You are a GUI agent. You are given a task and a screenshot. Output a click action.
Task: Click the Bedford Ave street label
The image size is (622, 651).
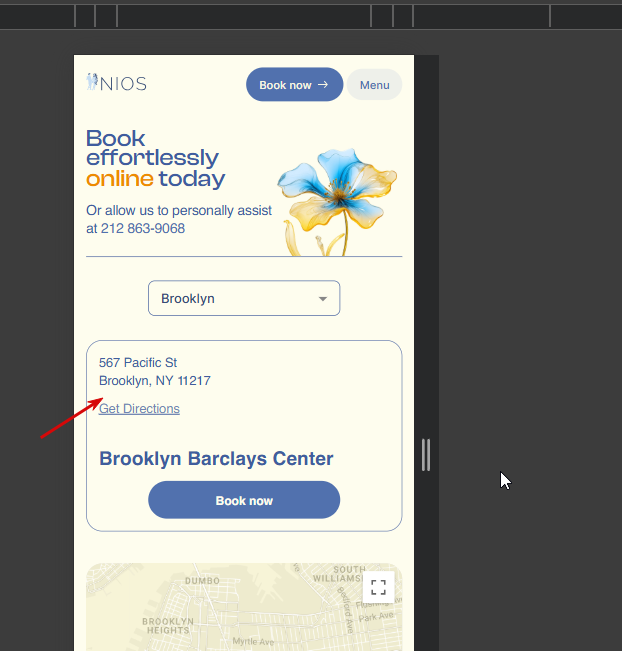pos(346,609)
